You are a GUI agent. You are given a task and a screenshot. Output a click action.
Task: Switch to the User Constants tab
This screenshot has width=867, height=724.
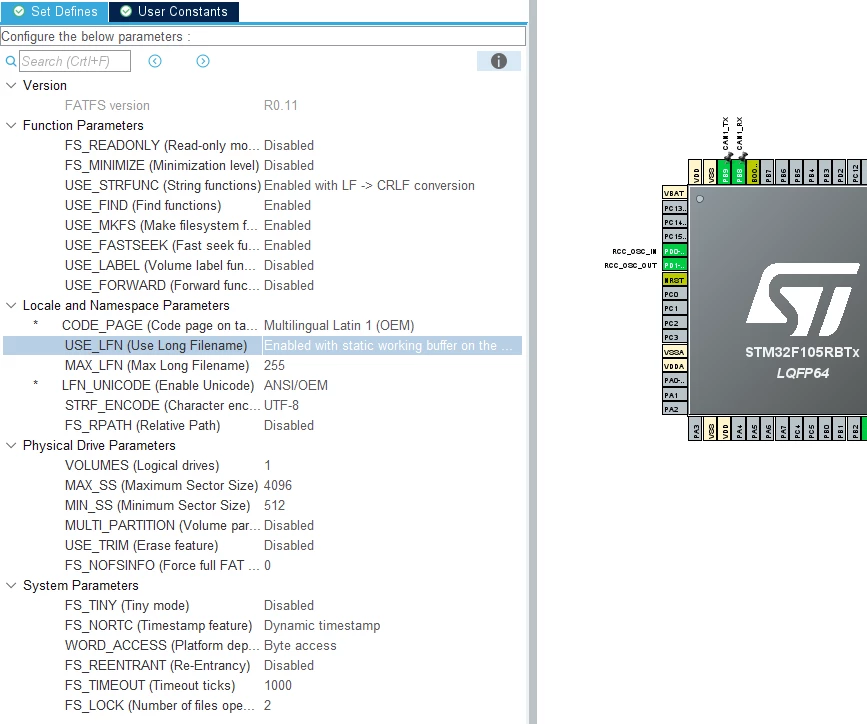174,11
